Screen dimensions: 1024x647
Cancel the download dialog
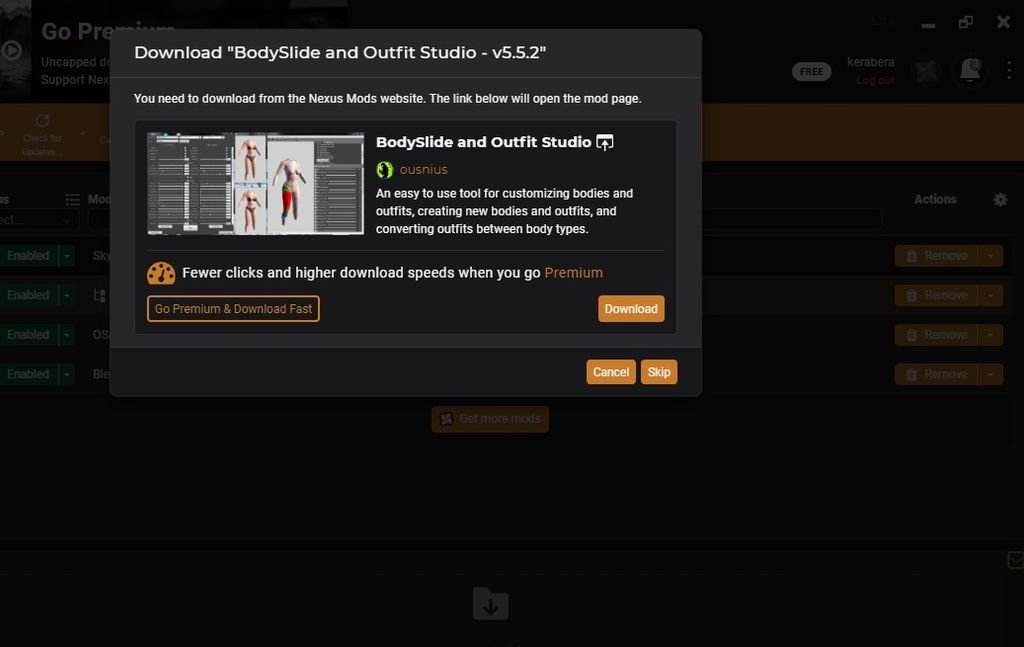coord(611,372)
